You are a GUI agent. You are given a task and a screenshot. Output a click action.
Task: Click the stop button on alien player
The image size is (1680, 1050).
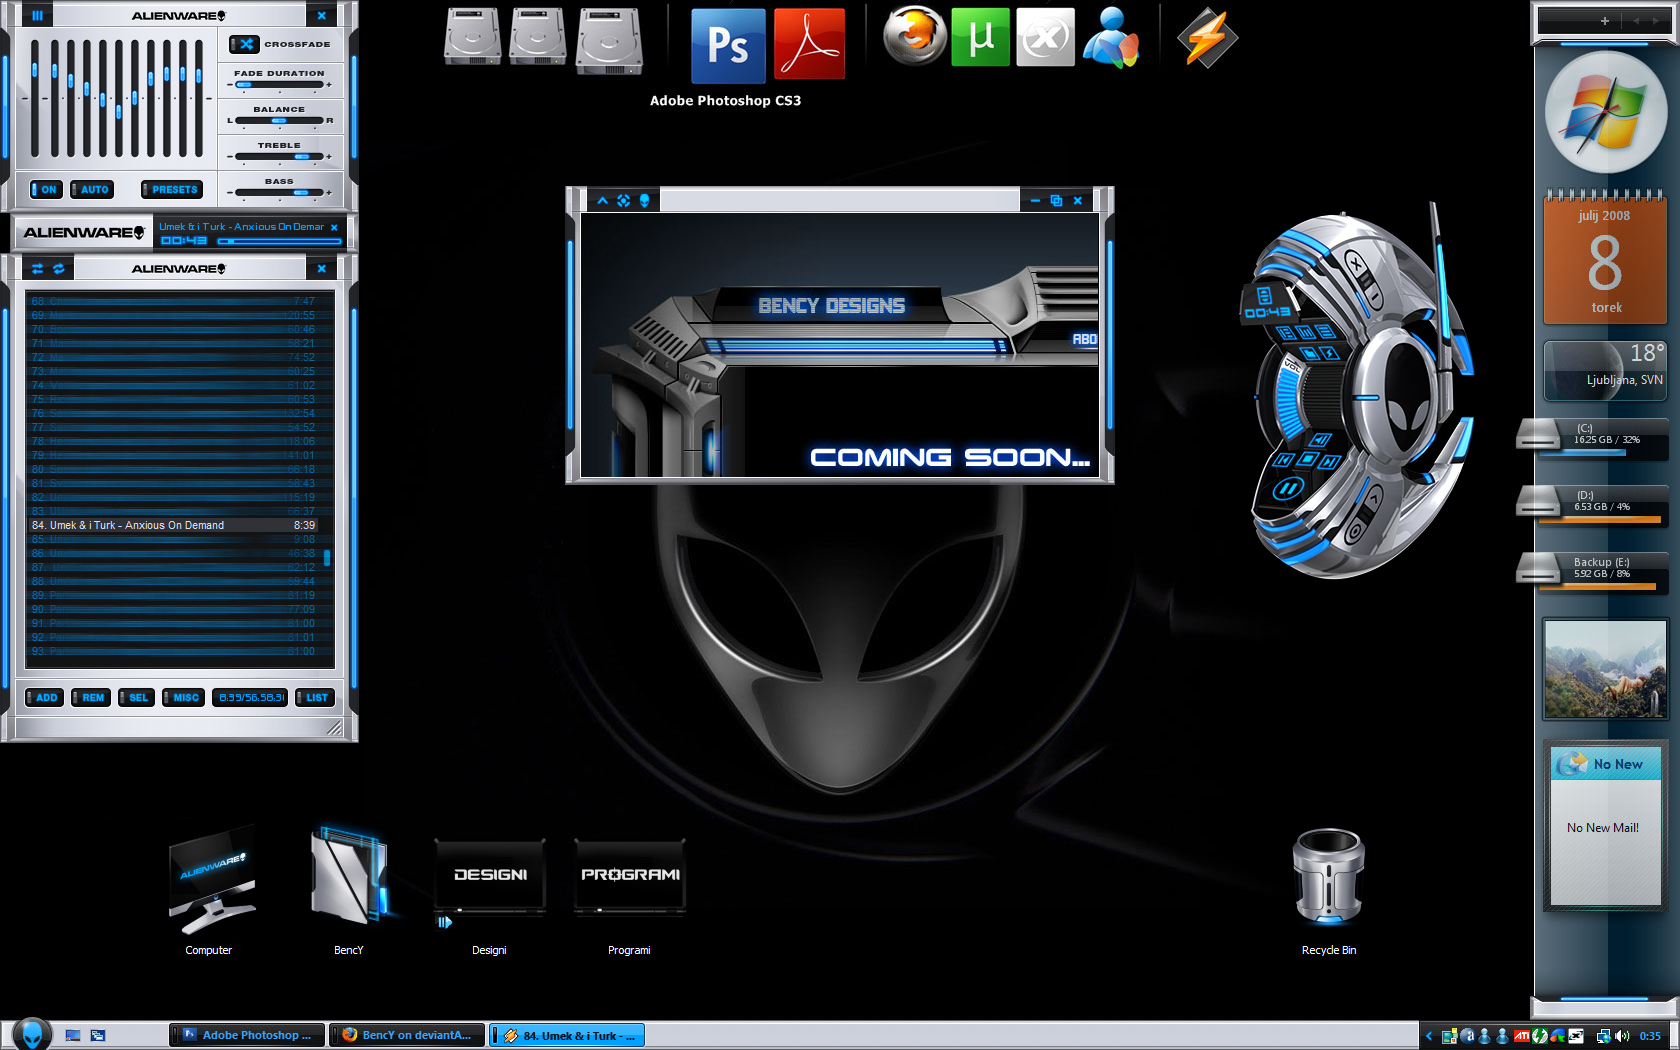point(1307,459)
